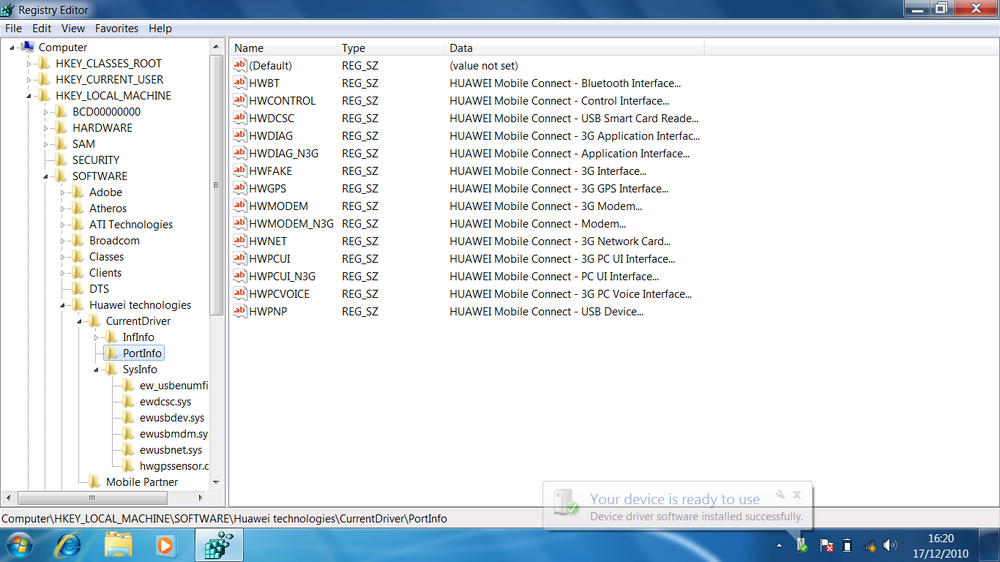Select the DTS key
The width and height of the screenshot is (1000, 562).
(x=99, y=288)
